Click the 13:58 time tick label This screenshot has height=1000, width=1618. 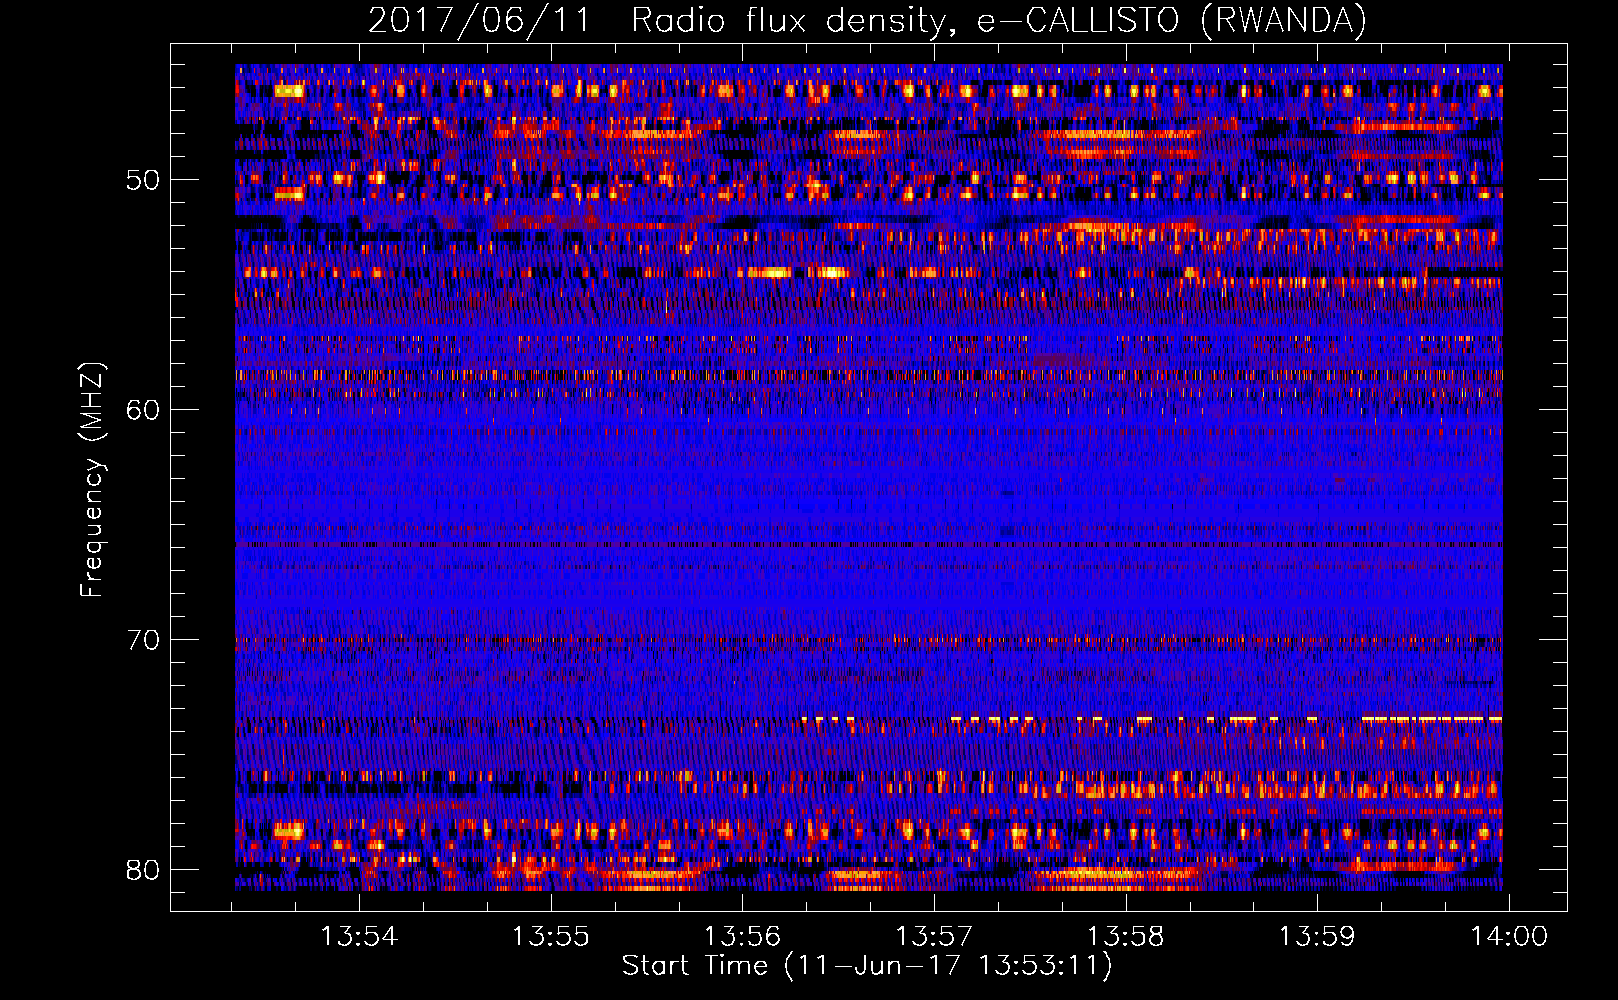click(1126, 937)
